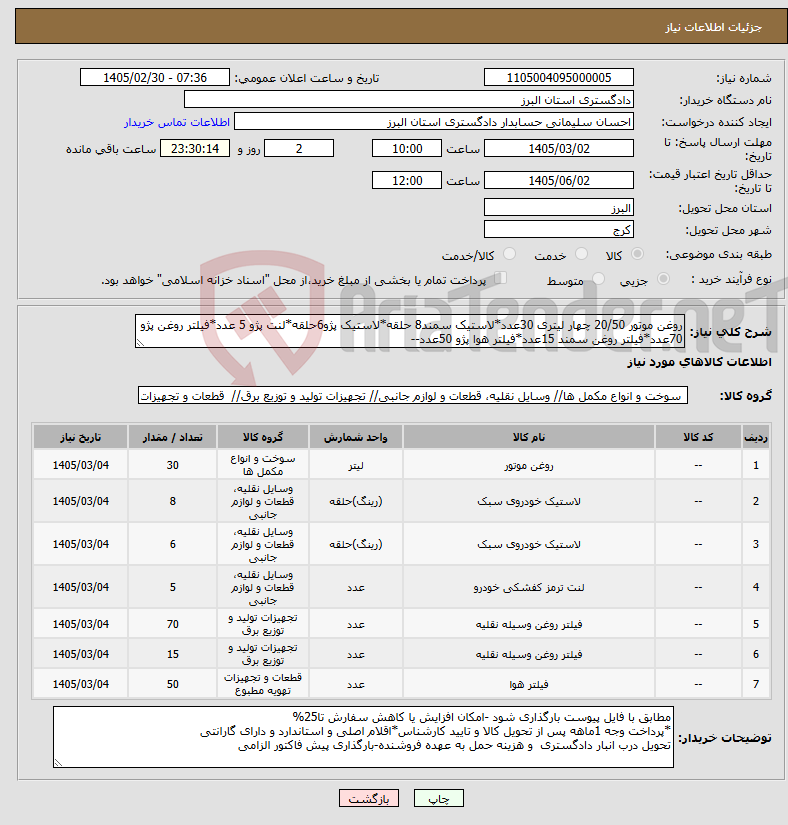Click the جزئیات اطلاعات نیاز page title
The width and height of the screenshot is (788, 825).
713,27
